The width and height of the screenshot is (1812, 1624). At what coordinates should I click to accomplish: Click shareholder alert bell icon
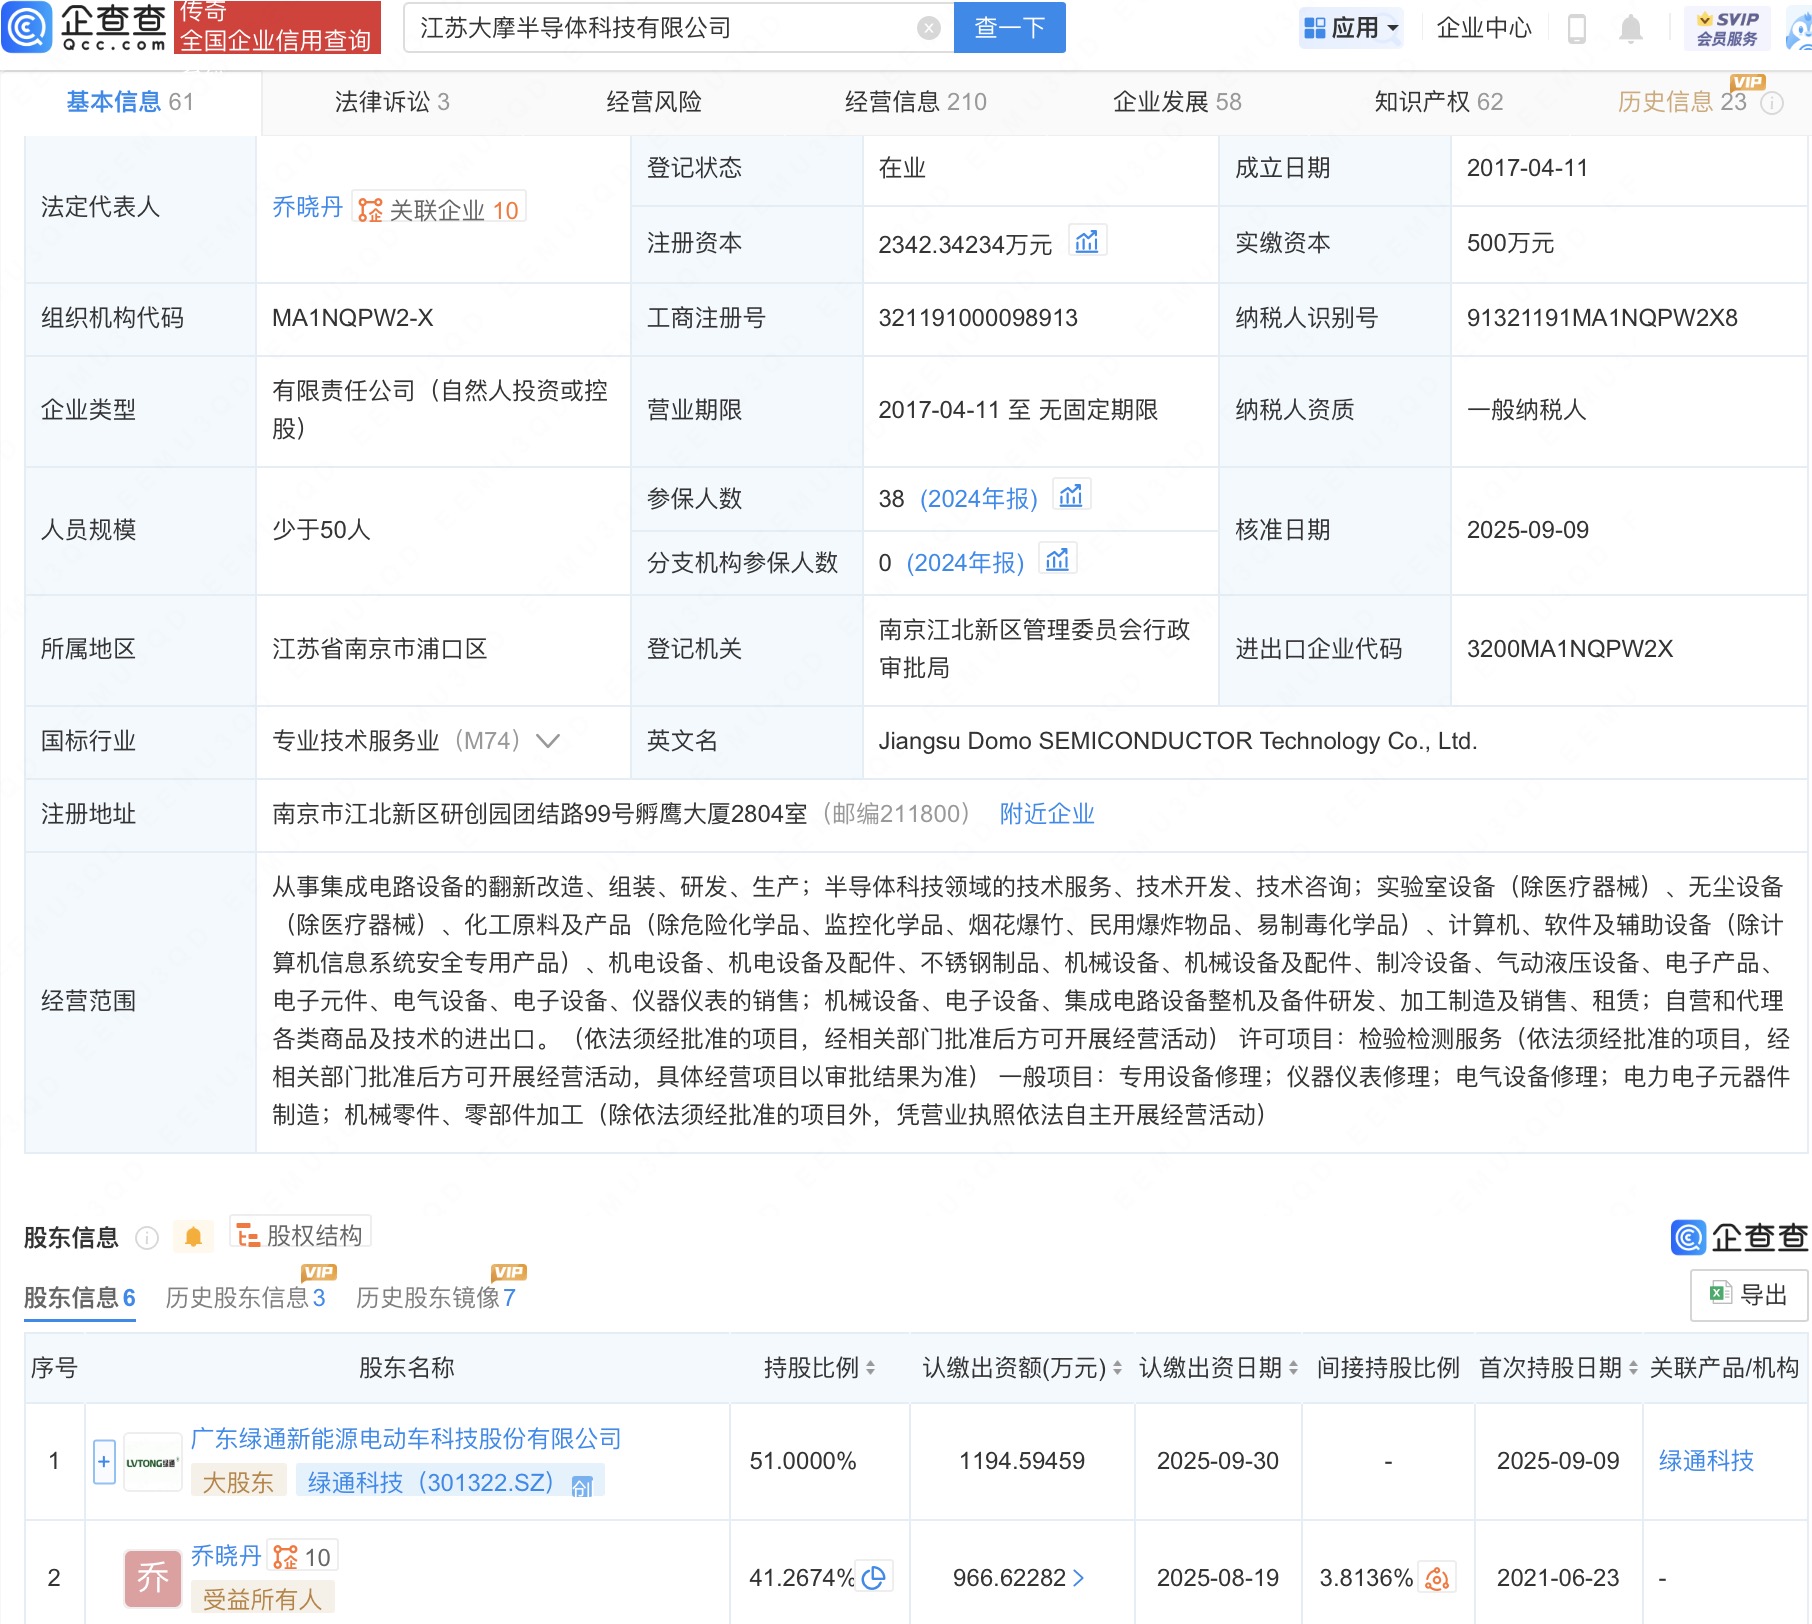tap(193, 1237)
